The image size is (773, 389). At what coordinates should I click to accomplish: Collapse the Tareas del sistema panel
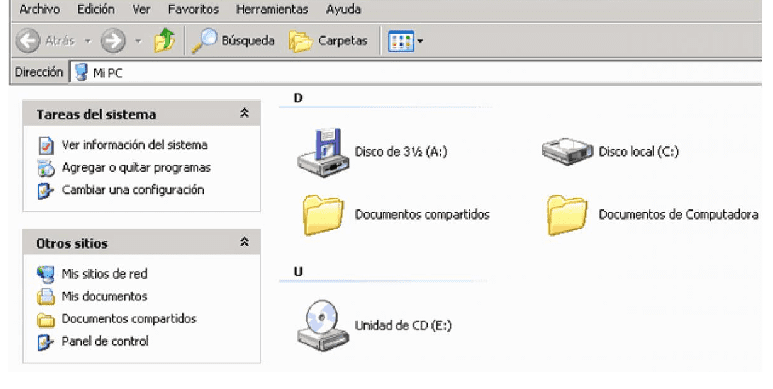pos(244,113)
